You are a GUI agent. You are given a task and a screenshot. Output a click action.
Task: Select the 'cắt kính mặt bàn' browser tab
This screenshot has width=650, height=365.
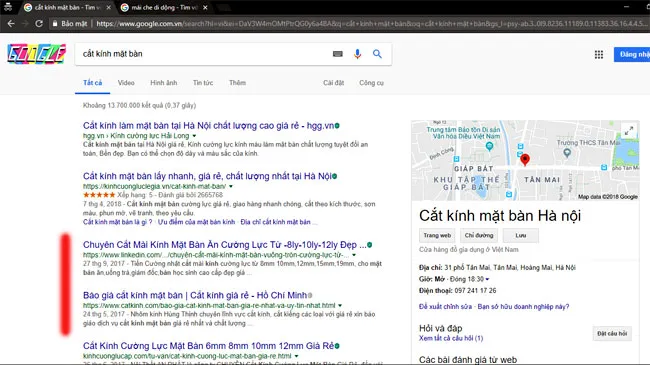click(67, 7)
